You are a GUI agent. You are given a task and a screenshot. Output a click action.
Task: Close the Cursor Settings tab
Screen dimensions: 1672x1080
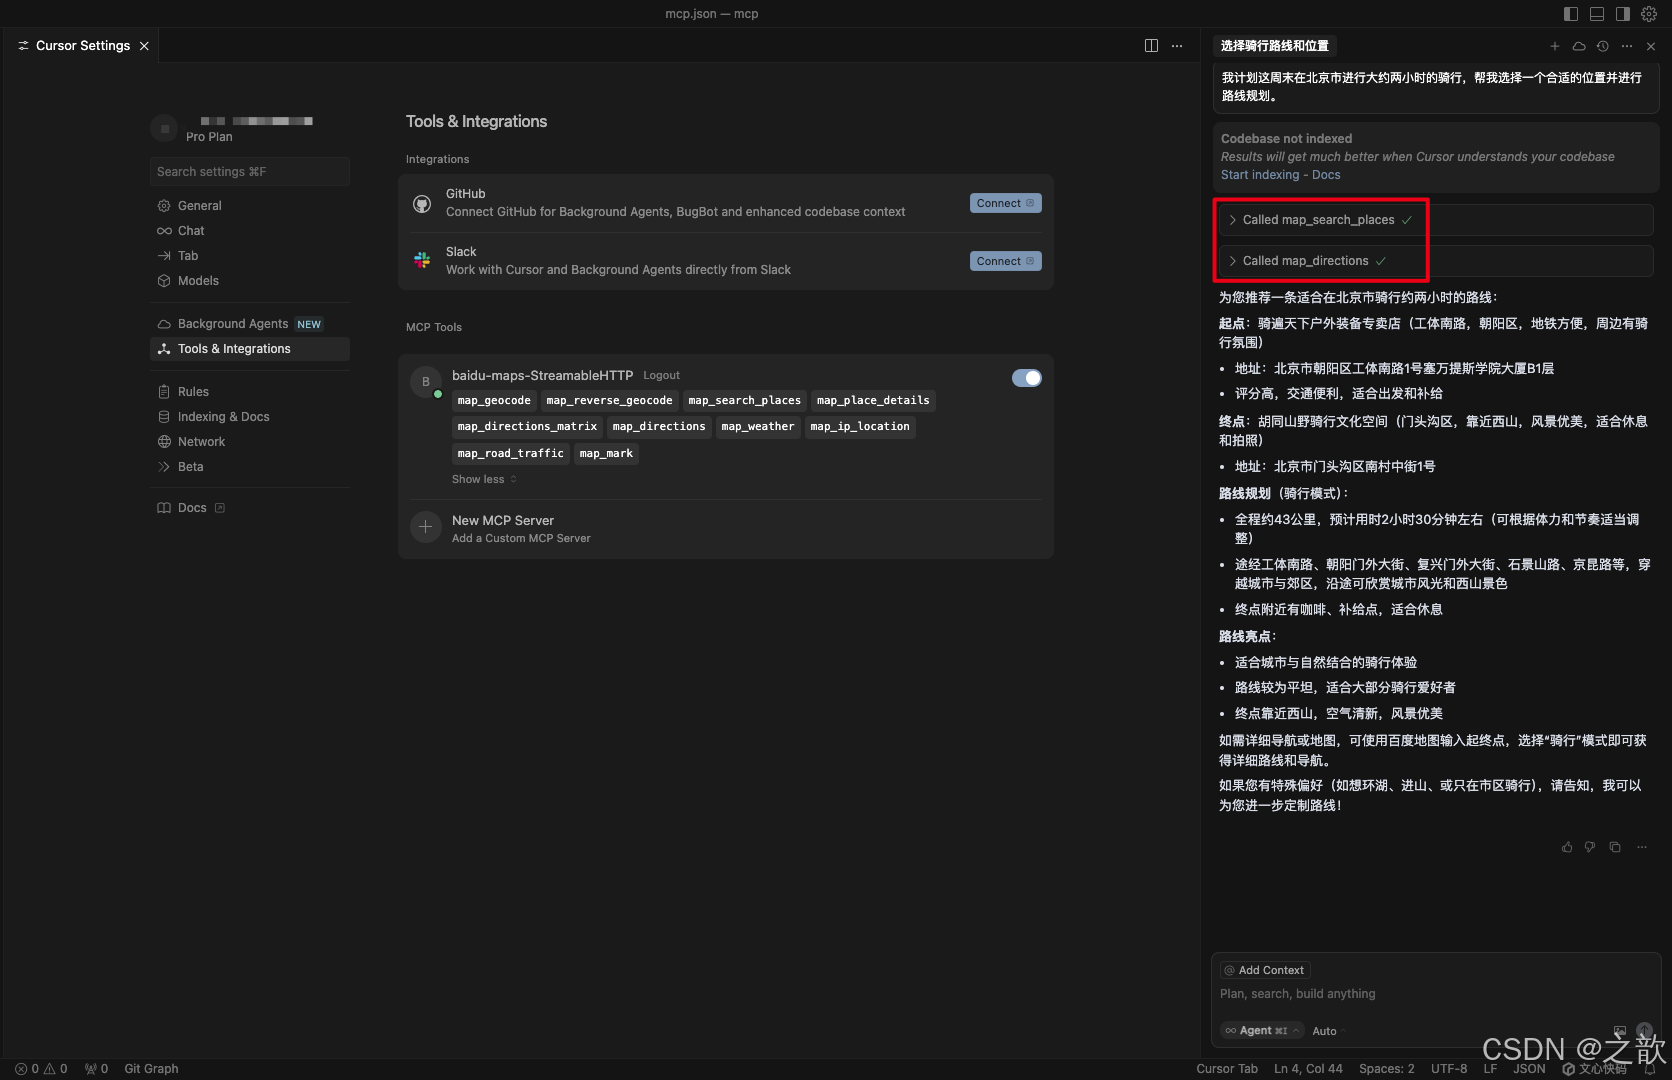pyautogui.click(x=144, y=46)
